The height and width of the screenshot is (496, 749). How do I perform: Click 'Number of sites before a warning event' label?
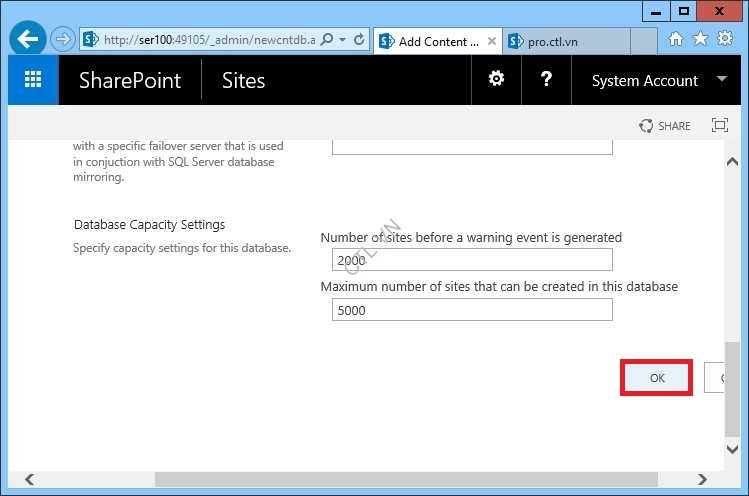471,237
